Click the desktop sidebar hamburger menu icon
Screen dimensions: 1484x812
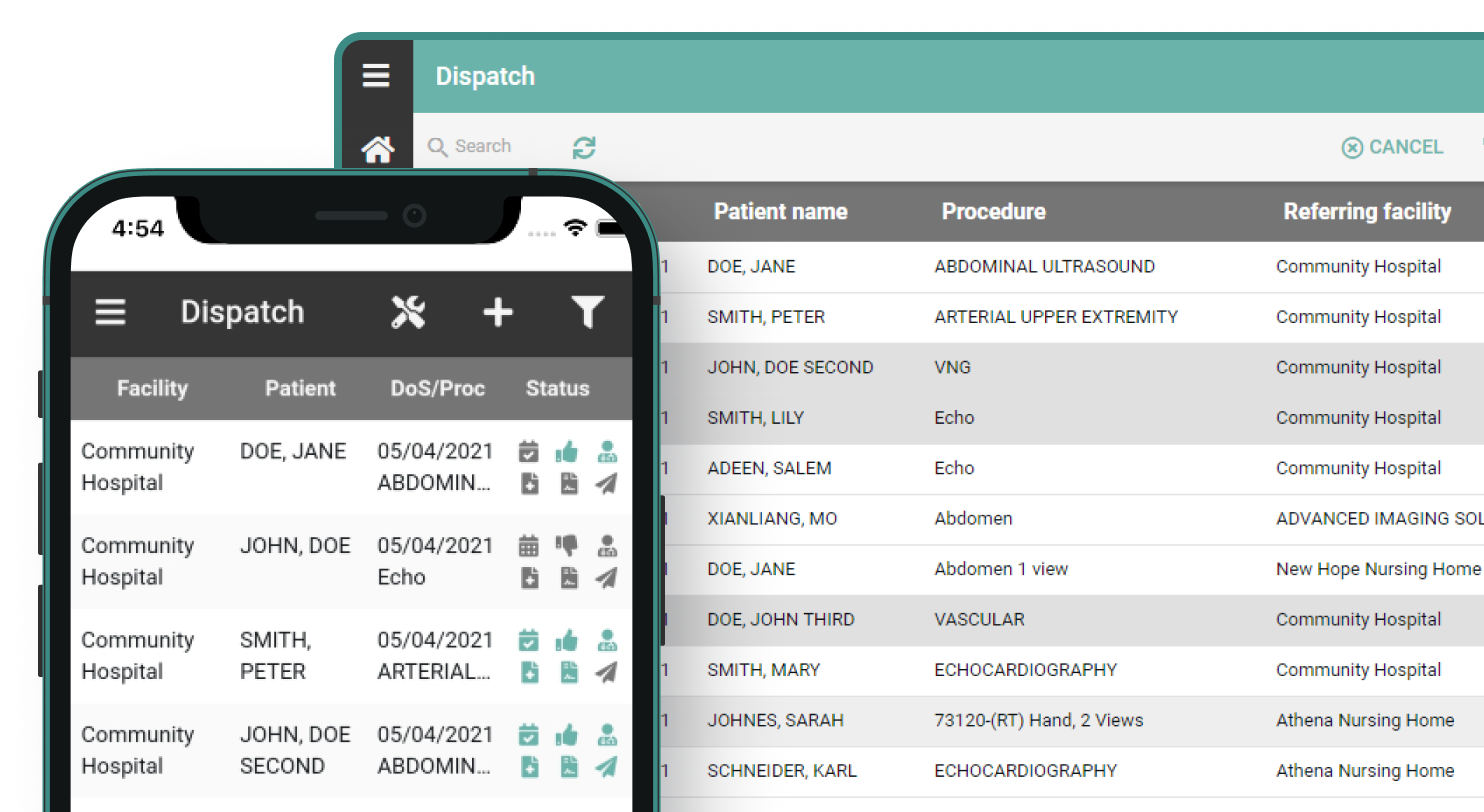pos(376,76)
